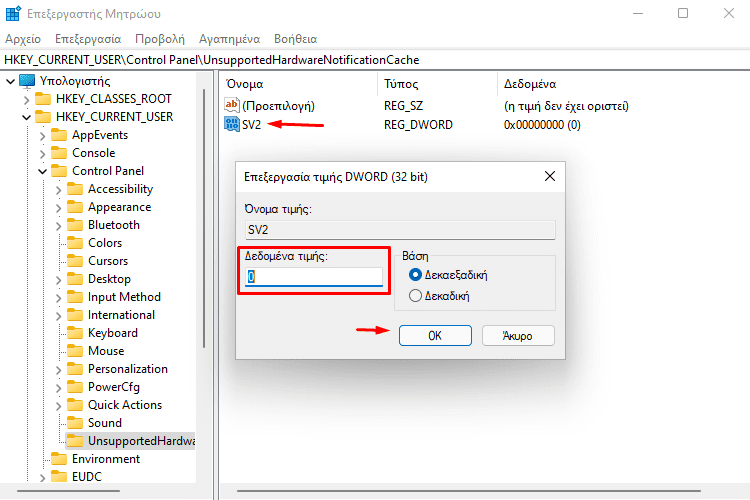Click the PowerCfg folder icon
This screenshot has height=500, width=750.
click(75, 387)
